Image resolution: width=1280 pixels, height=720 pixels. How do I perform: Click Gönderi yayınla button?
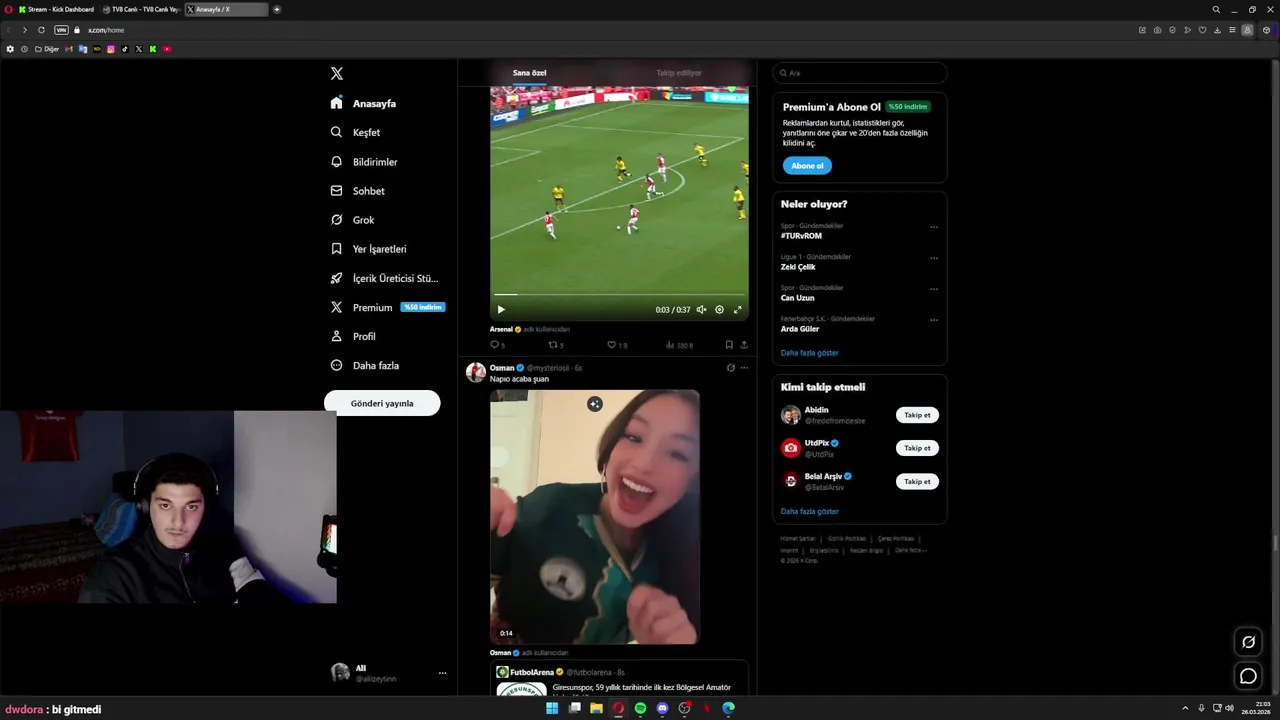point(382,403)
